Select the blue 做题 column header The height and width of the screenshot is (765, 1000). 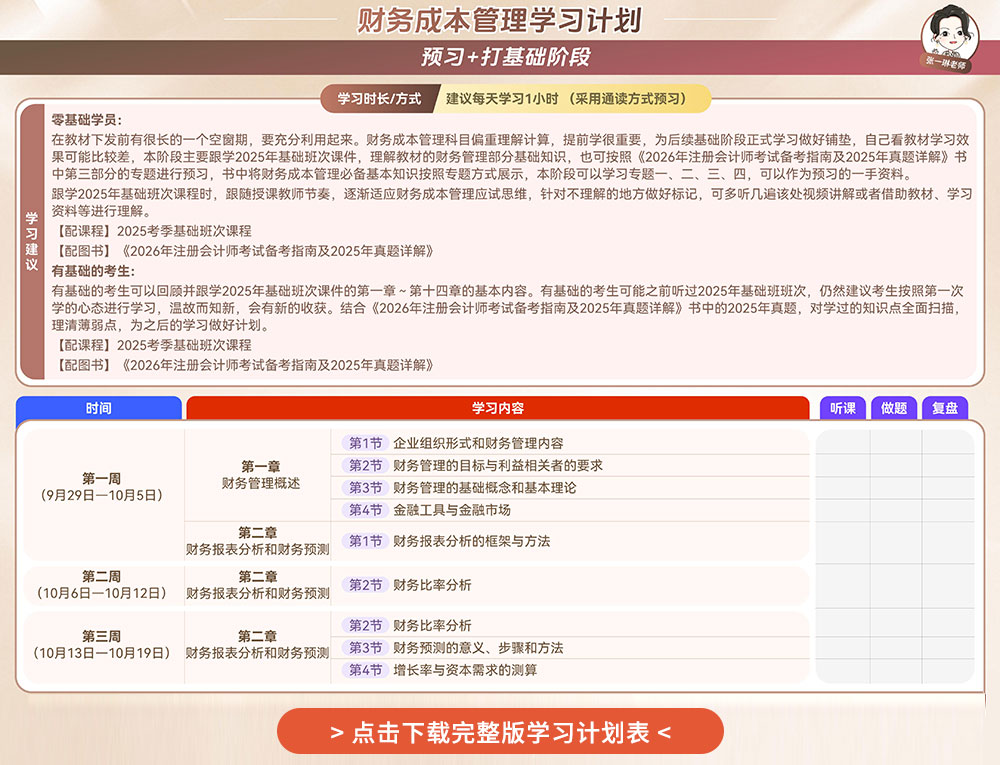(x=893, y=408)
